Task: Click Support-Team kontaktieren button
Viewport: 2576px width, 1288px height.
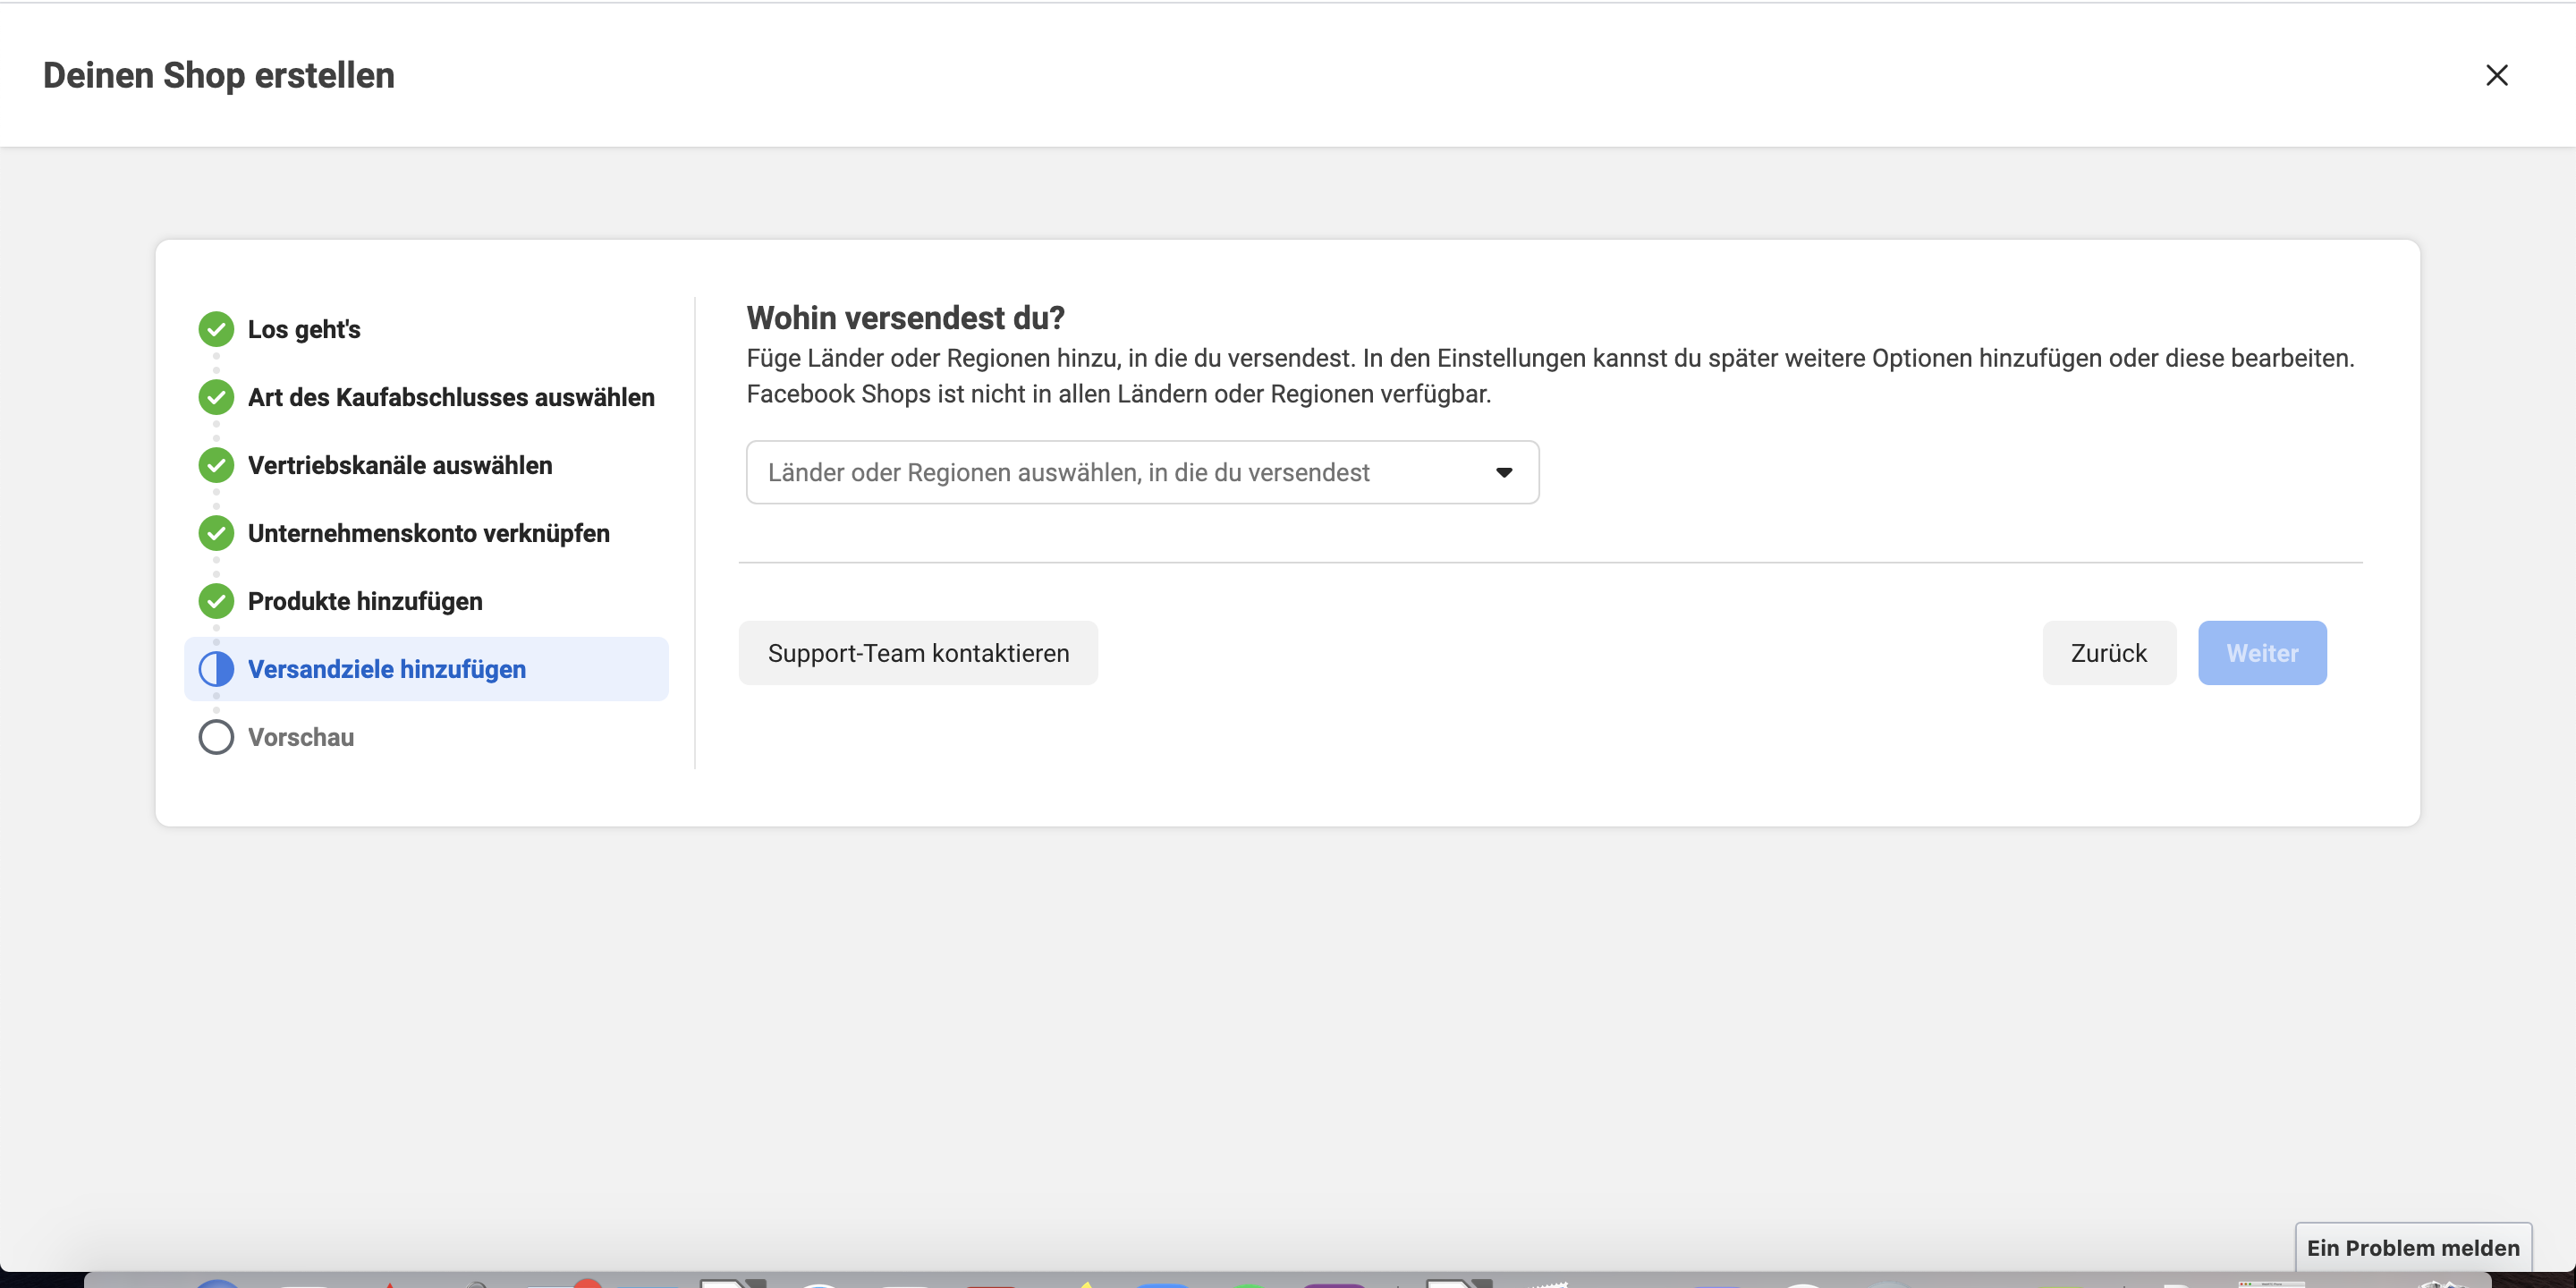Action: pyautogui.click(x=918, y=653)
